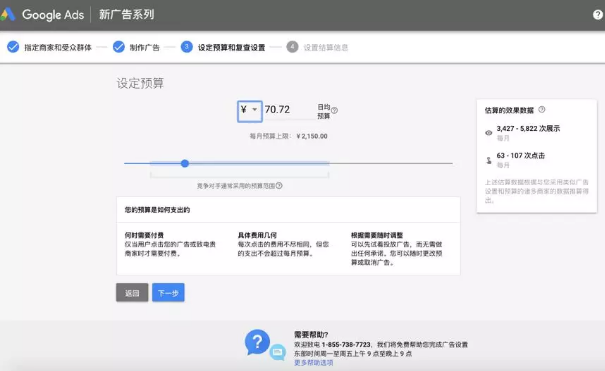Click 您的预算是如何支出的 heading
The width and height of the screenshot is (605, 371).
(157, 210)
